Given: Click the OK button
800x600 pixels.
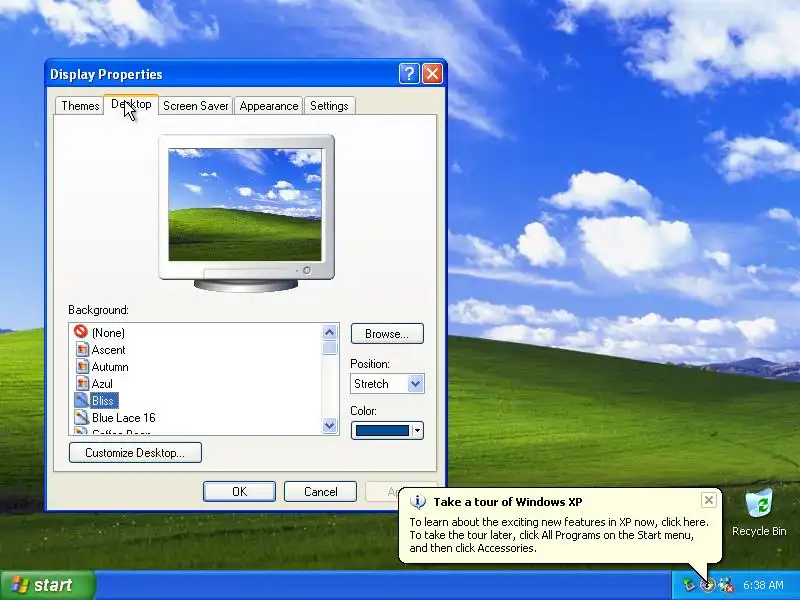Looking at the screenshot, I should (239, 491).
